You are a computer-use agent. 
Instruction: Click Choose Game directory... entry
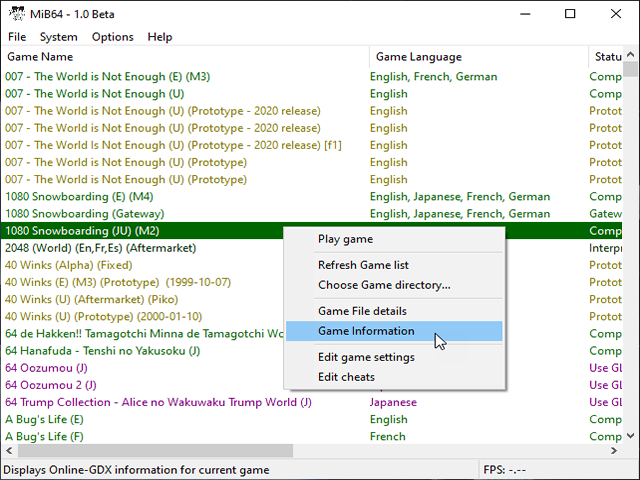coord(384,284)
